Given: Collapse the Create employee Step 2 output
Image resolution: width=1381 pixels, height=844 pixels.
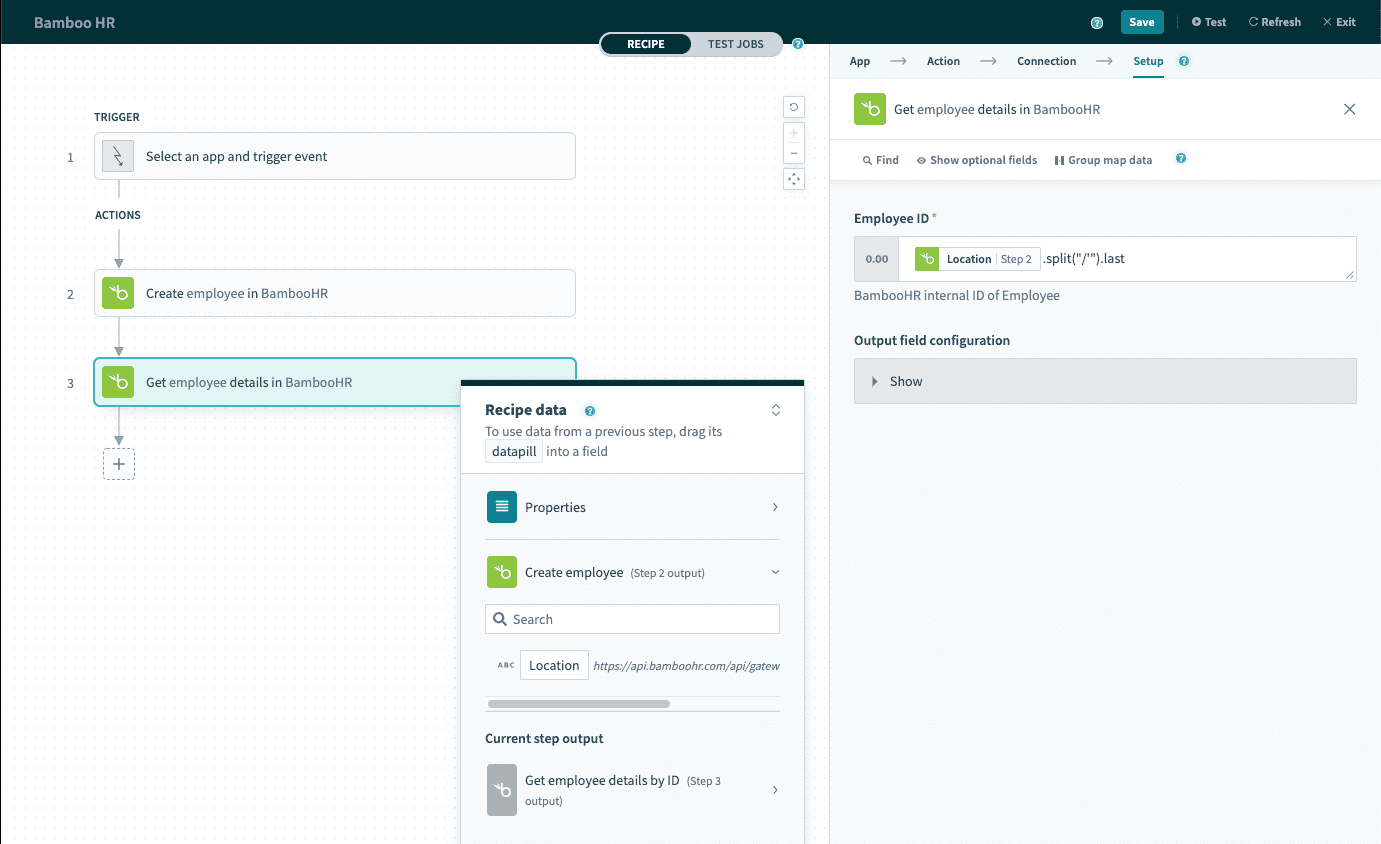Looking at the screenshot, I should pos(775,573).
